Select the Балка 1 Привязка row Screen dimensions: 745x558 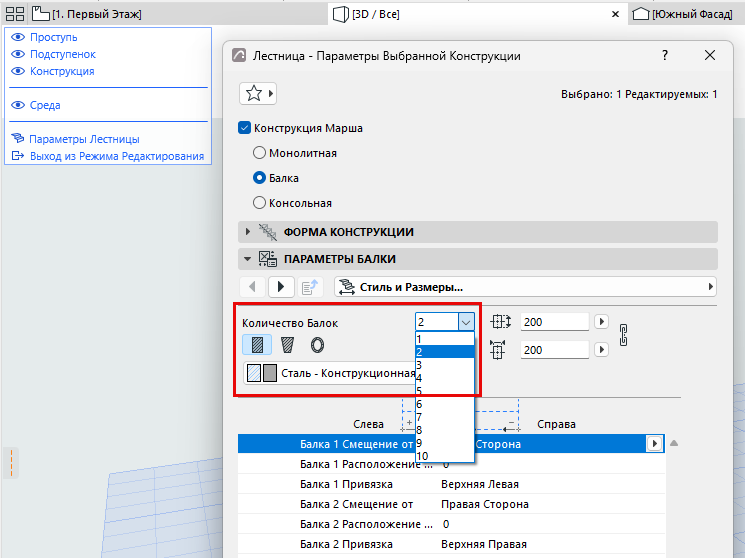(451, 484)
